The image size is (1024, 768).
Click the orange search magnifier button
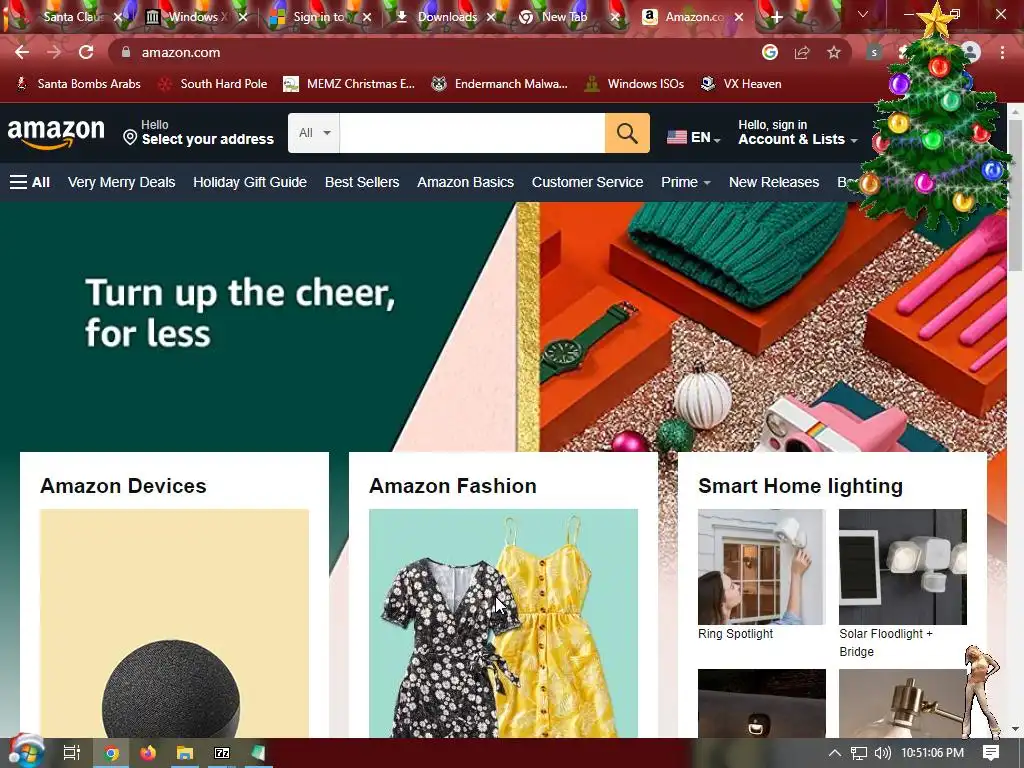click(x=627, y=133)
